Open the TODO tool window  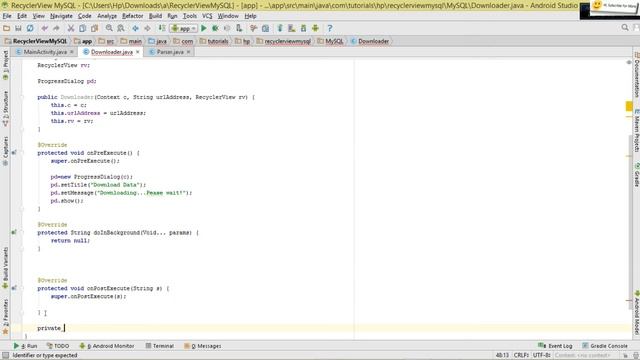[x=58, y=346]
